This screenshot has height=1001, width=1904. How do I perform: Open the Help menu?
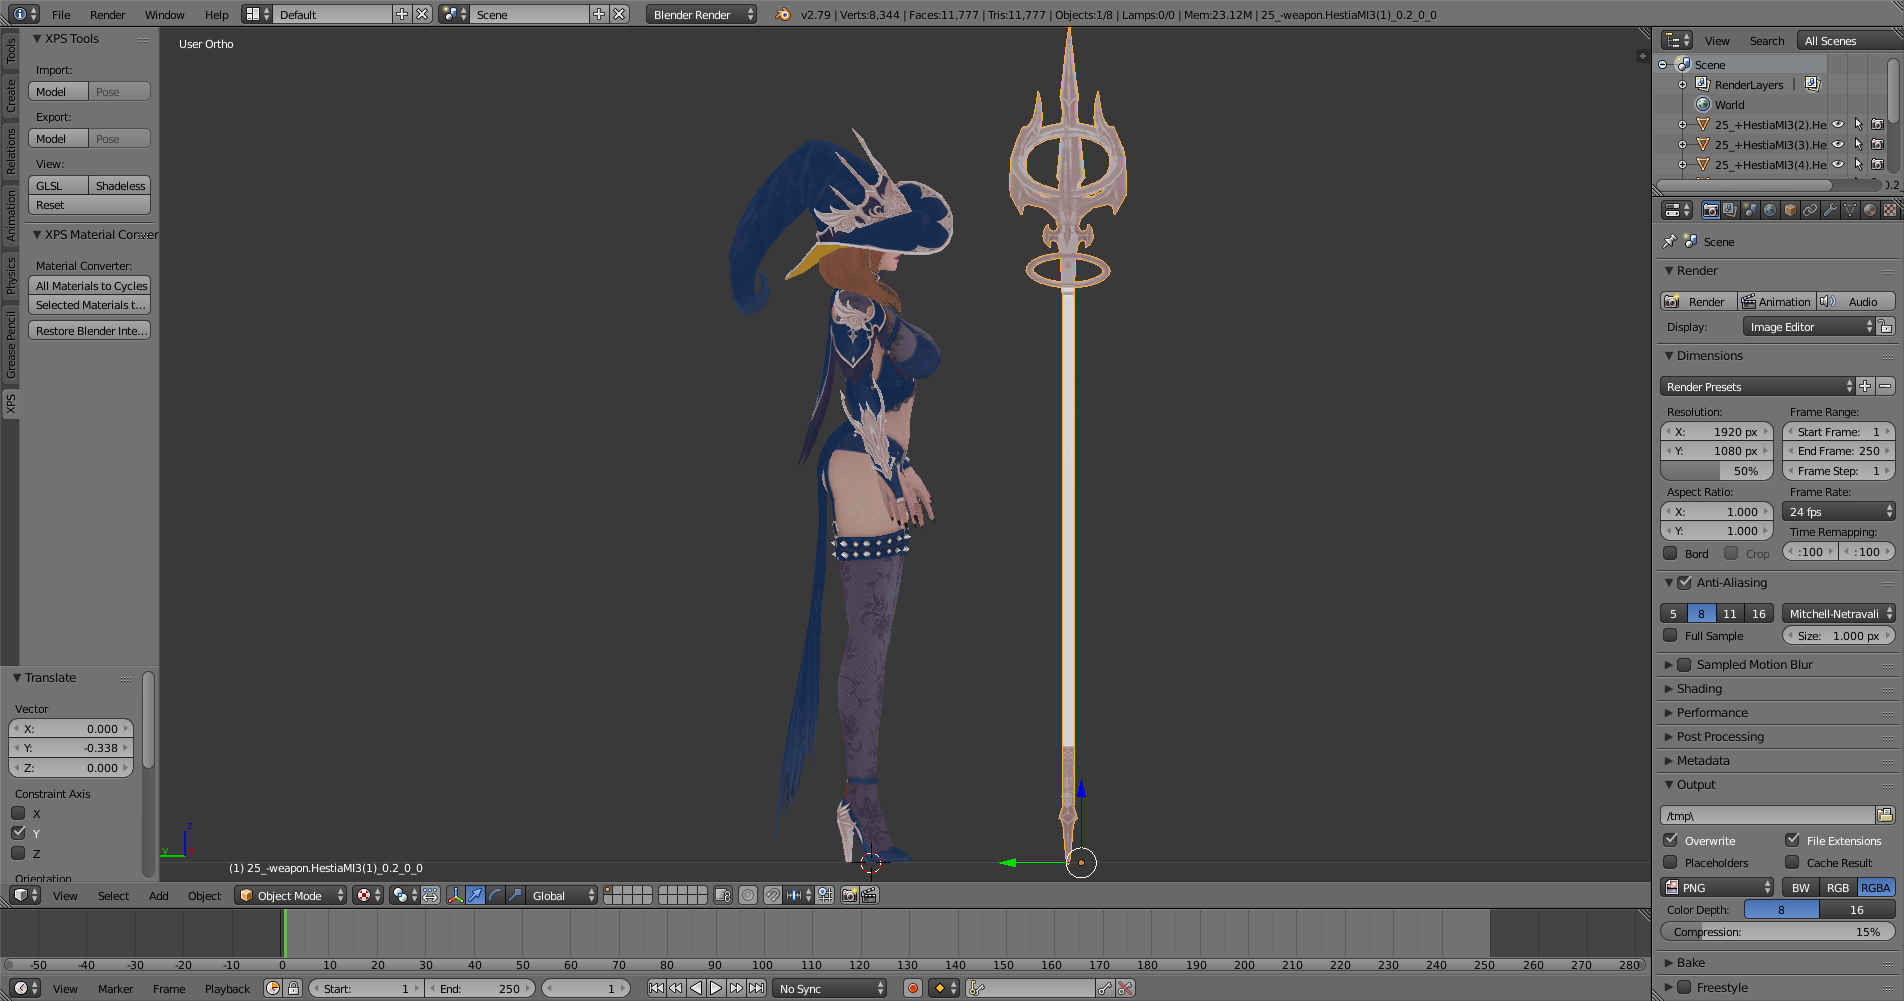coord(216,14)
